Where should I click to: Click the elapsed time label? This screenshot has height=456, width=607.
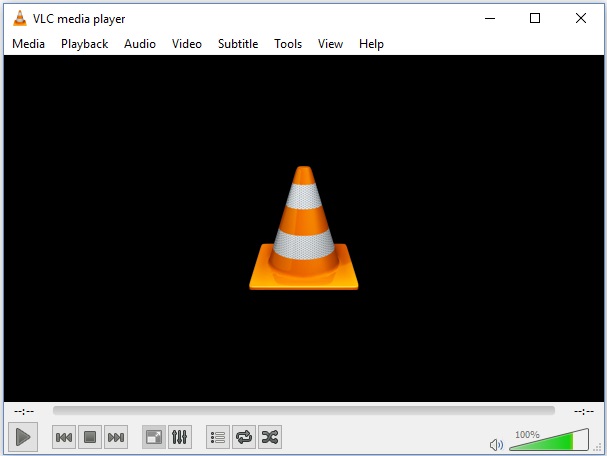24,411
